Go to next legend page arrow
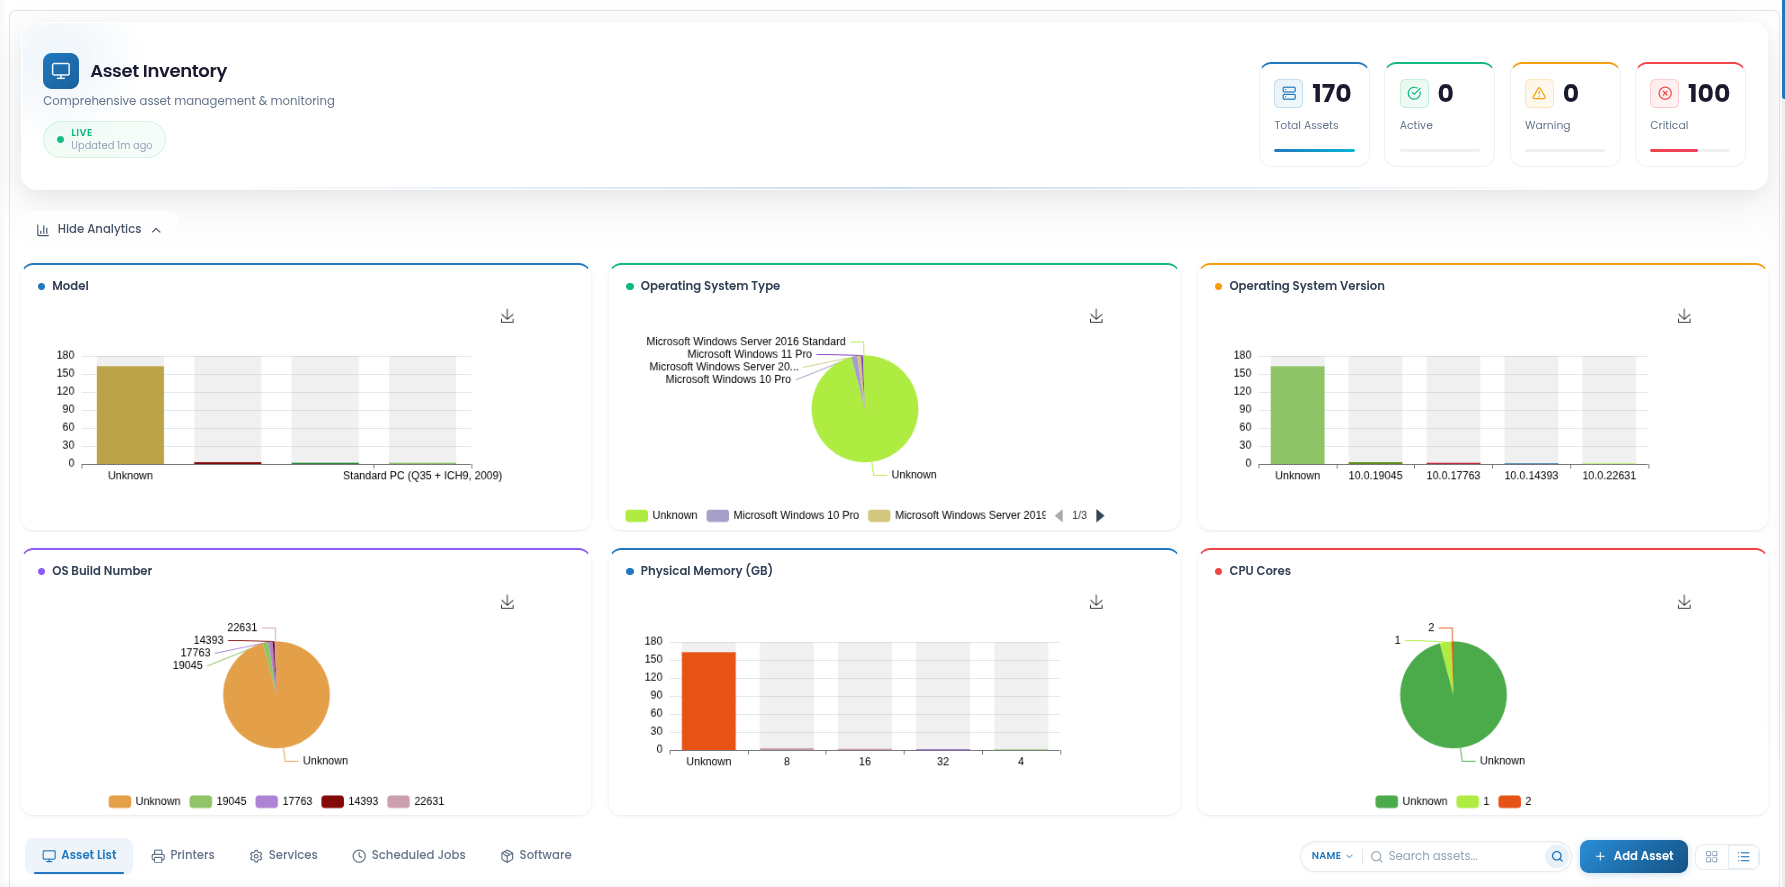Screen dimensions: 1785x887 (1100, 516)
